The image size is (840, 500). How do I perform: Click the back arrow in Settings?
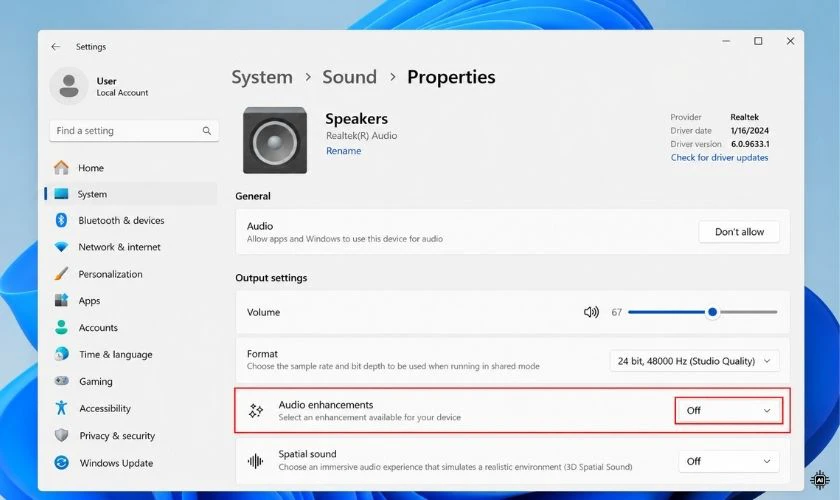(x=56, y=47)
